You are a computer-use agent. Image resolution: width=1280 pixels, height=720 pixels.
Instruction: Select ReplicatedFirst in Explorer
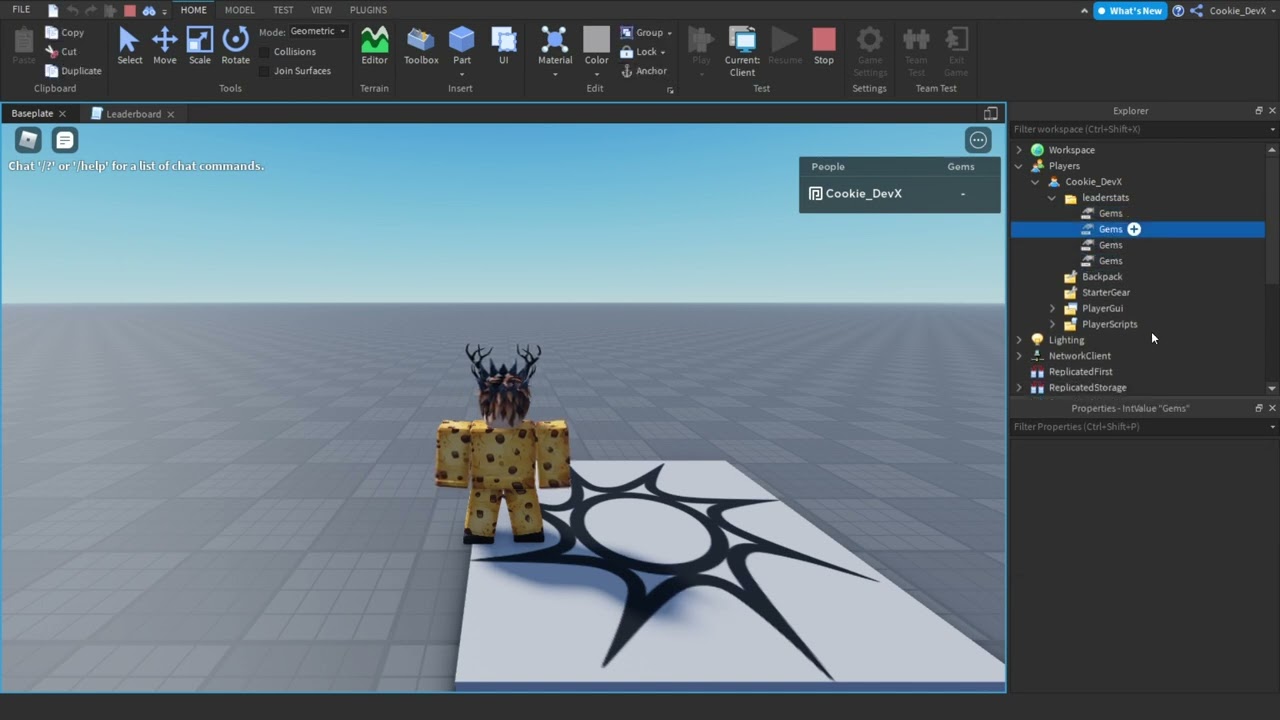click(1079, 372)
